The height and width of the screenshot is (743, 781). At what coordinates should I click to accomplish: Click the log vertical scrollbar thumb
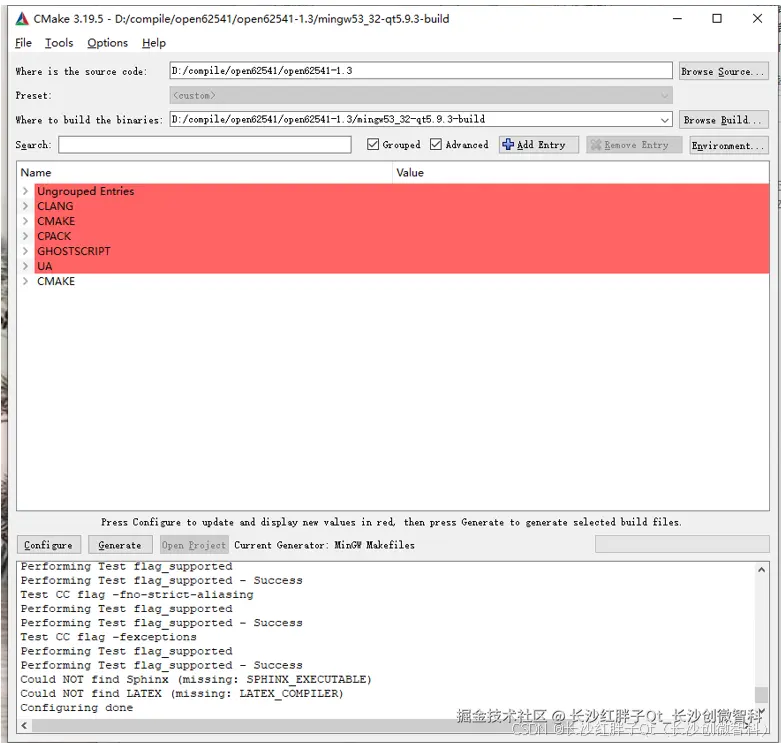(761, 694)
